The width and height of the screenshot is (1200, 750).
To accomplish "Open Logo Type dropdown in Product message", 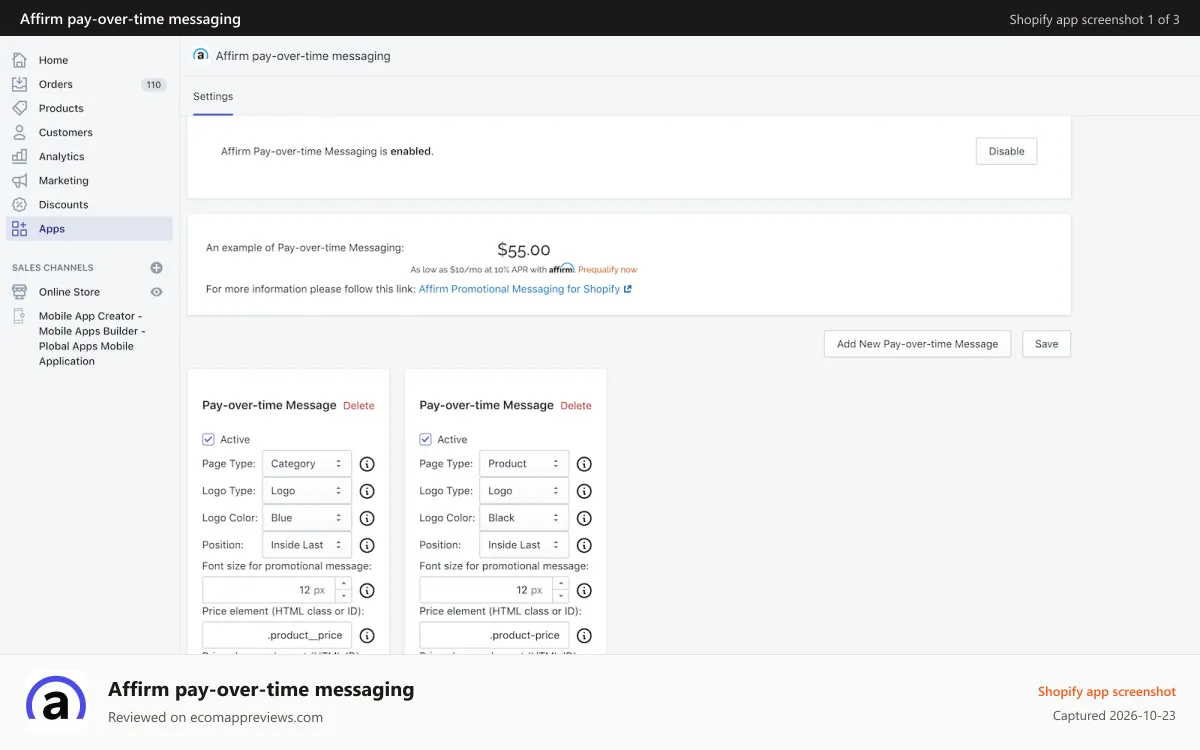I will pyautogui.click(x=524, y=491).
